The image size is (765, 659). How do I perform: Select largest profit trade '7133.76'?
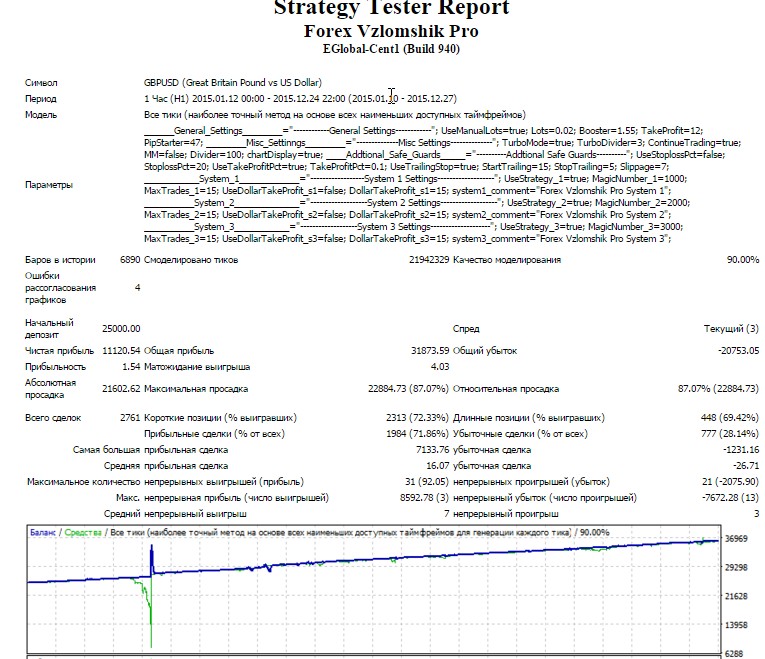432,450
